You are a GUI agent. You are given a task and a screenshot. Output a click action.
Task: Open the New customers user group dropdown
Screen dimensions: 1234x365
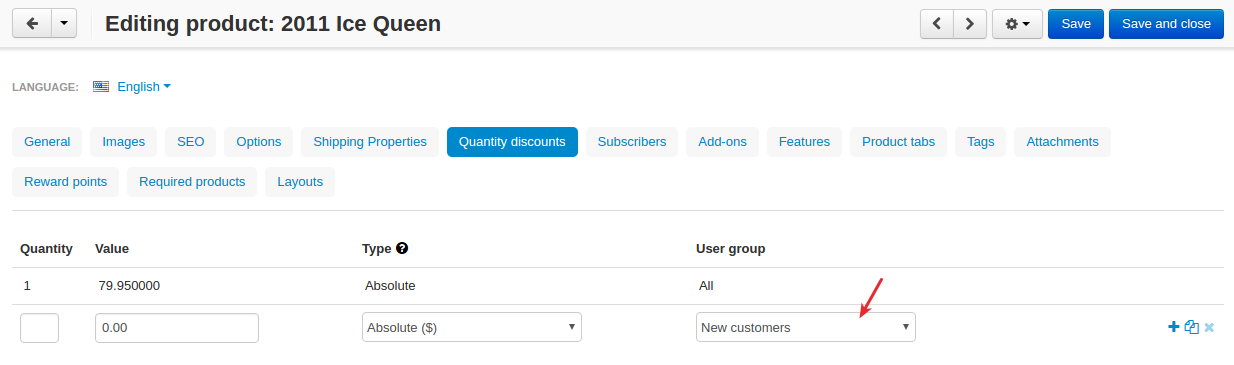point(806,327)
